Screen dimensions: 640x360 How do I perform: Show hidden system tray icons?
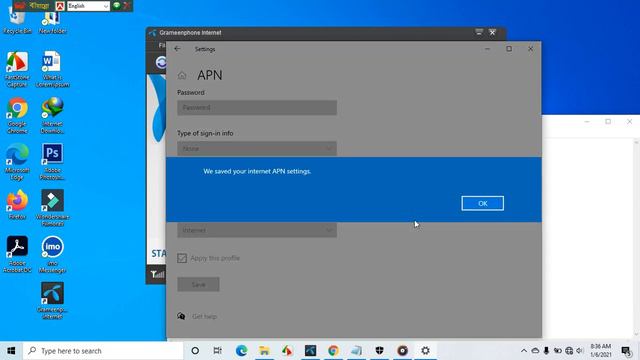(524, 351)
